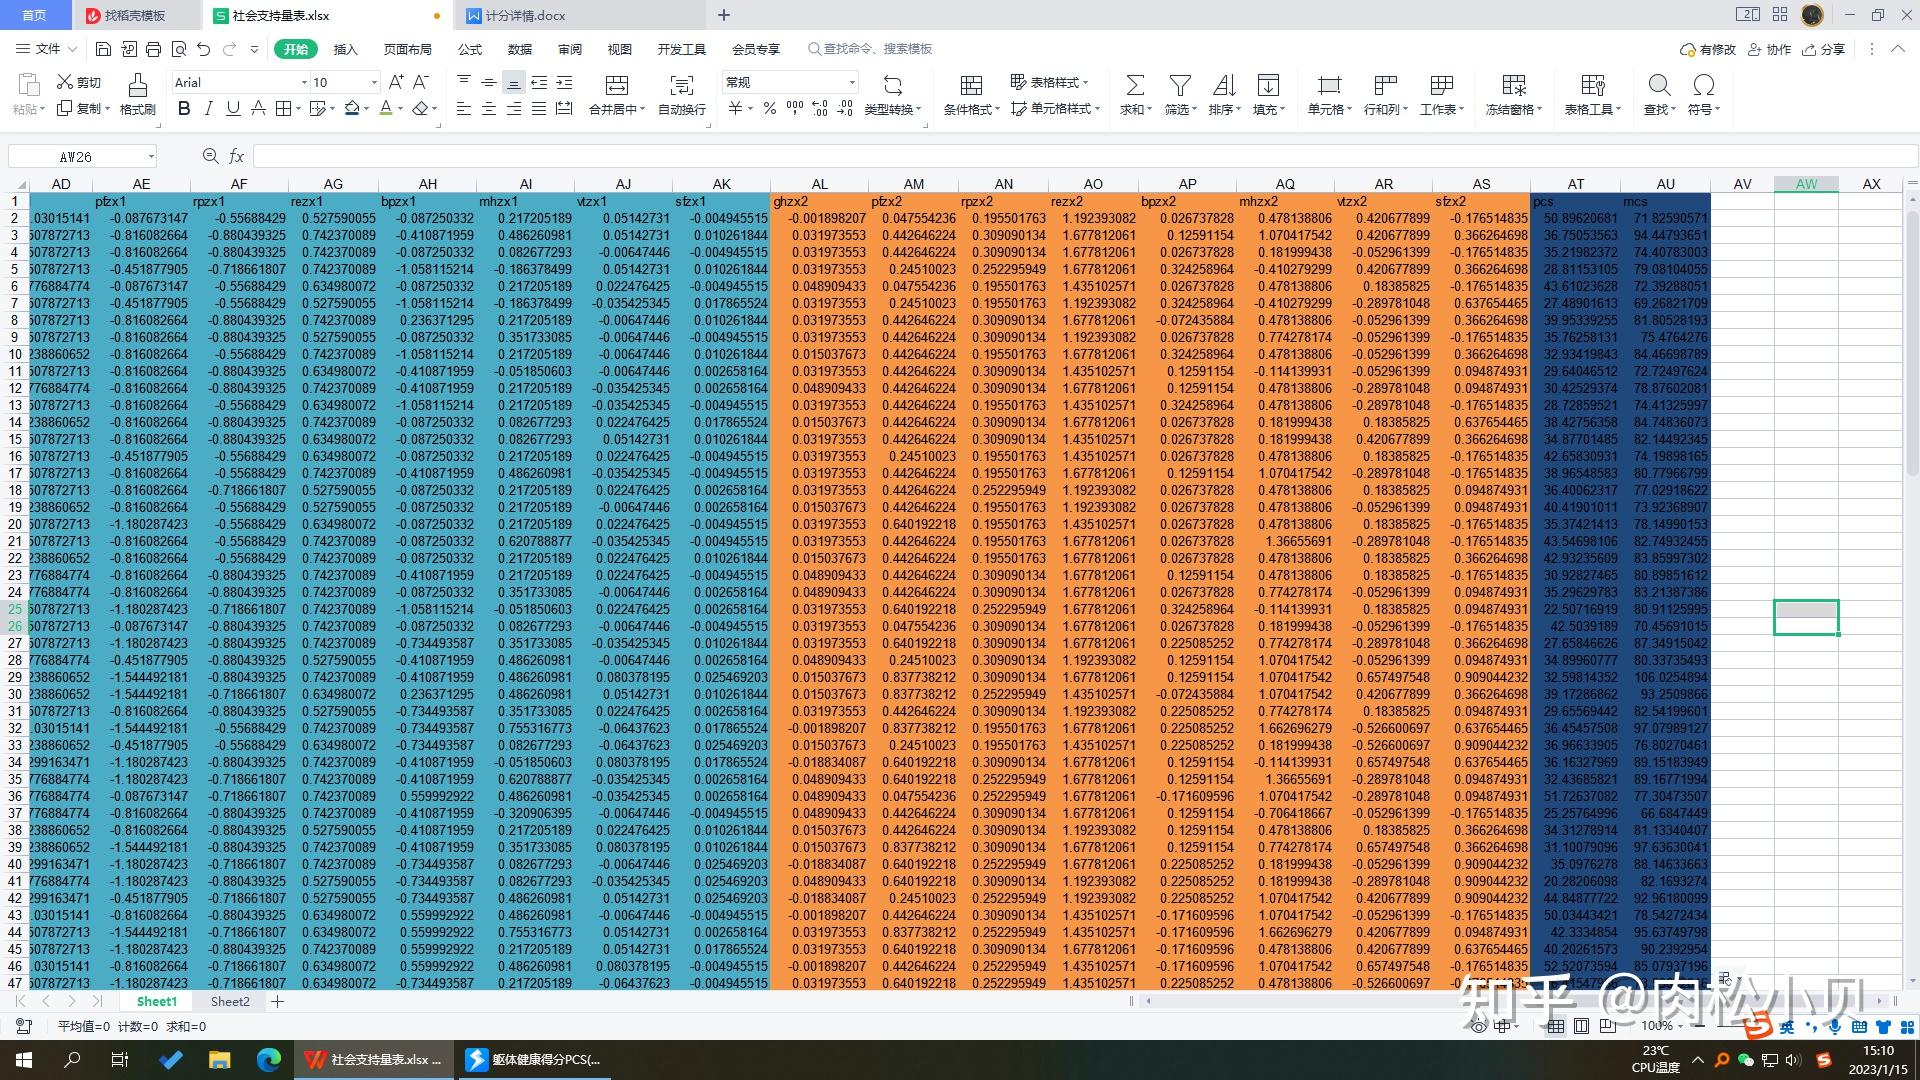Viewport: 1920px width, 1080px height.
Task: Click the Freeze Panes (冻结窗格) icon
Action: pos(1514,85)
